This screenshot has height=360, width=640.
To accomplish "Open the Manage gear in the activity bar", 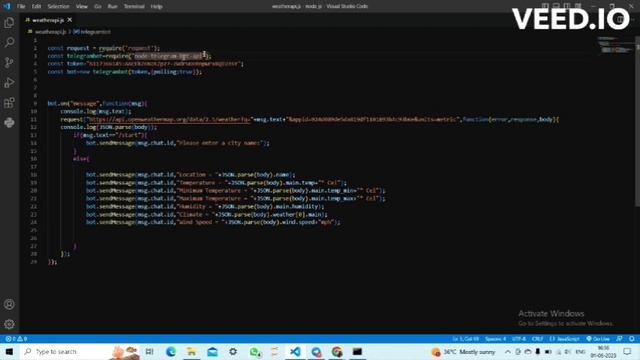I will (x=9, y=324).
